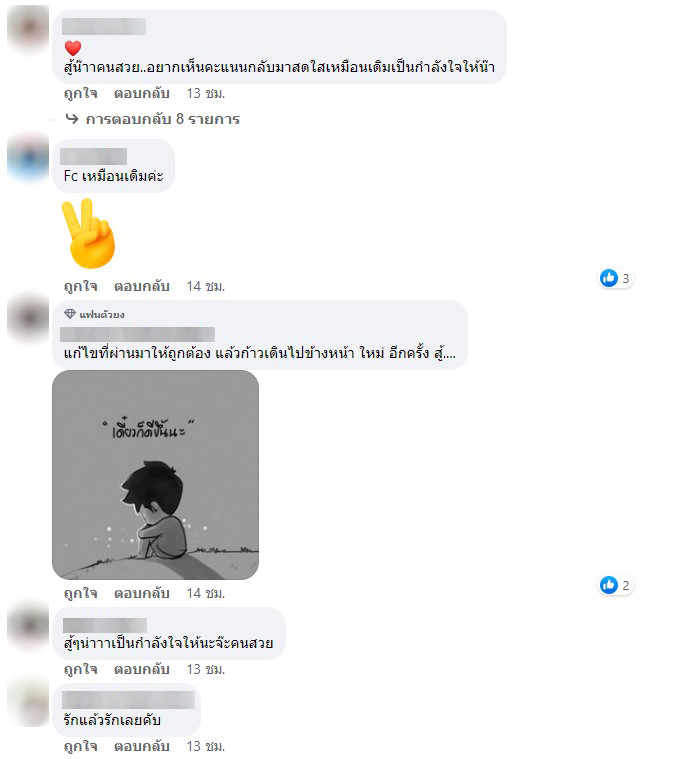This screenshot has height=759, width=674.
Task: Open first commenter's blurred profile picture
Action: pos(28,28)
